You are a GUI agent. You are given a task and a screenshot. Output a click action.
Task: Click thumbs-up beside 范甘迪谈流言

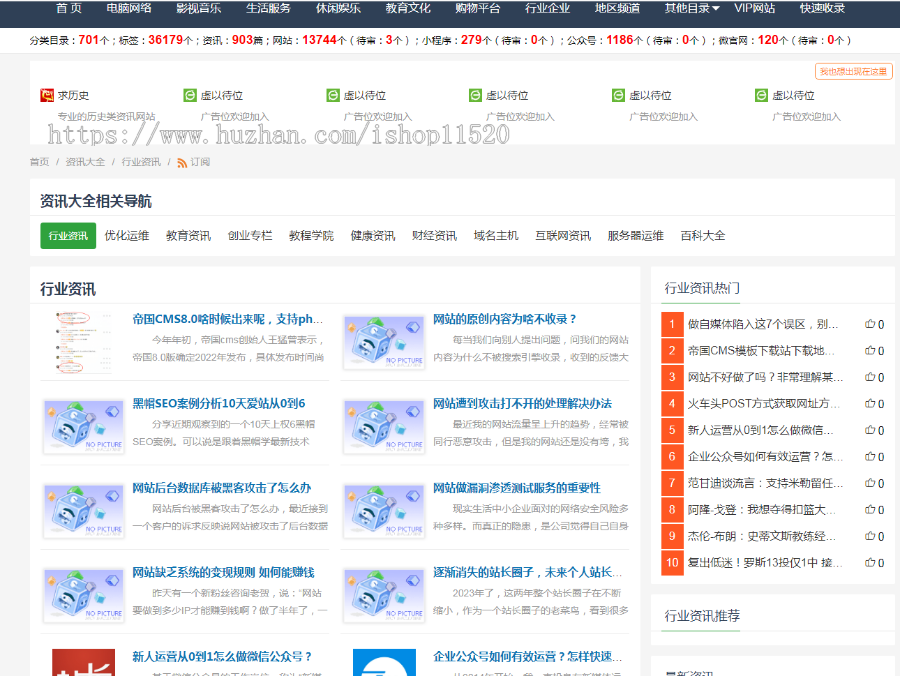[x=870, y=483]
